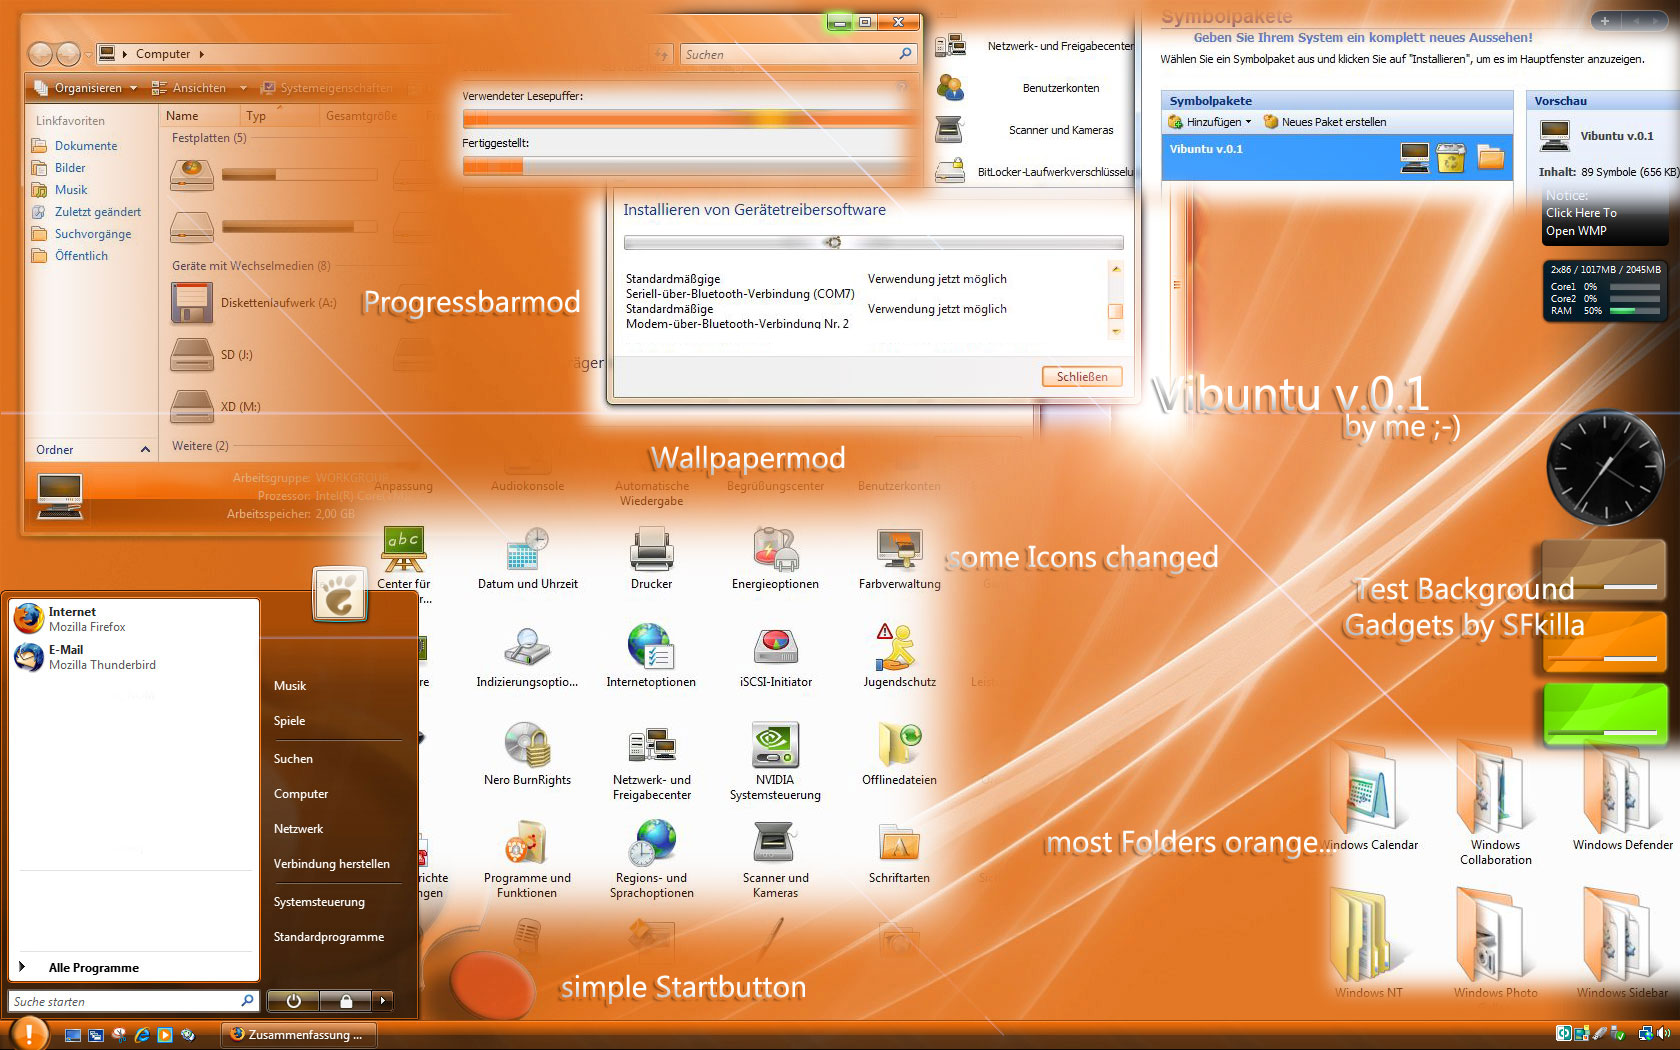Select Systemsteuerung in Start menu
This screenshot has width=1680, height=1050.
pyautogui.click(x=319, y=902)
